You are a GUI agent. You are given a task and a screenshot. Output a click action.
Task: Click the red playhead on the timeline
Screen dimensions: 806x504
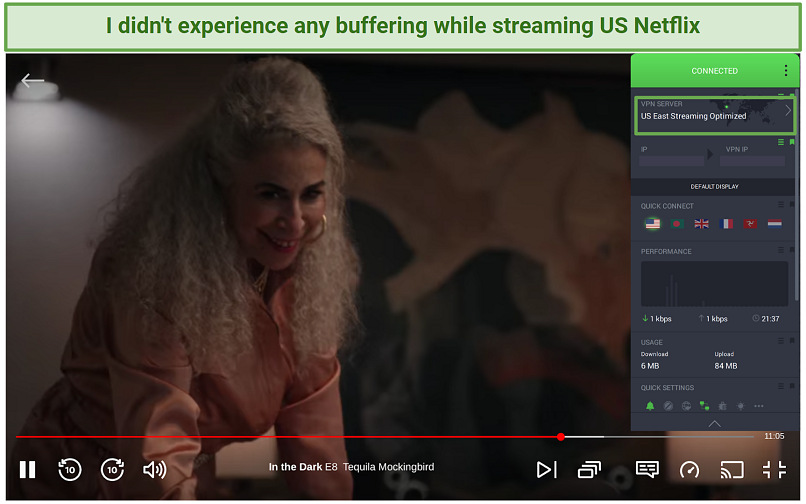pos(561,437)
